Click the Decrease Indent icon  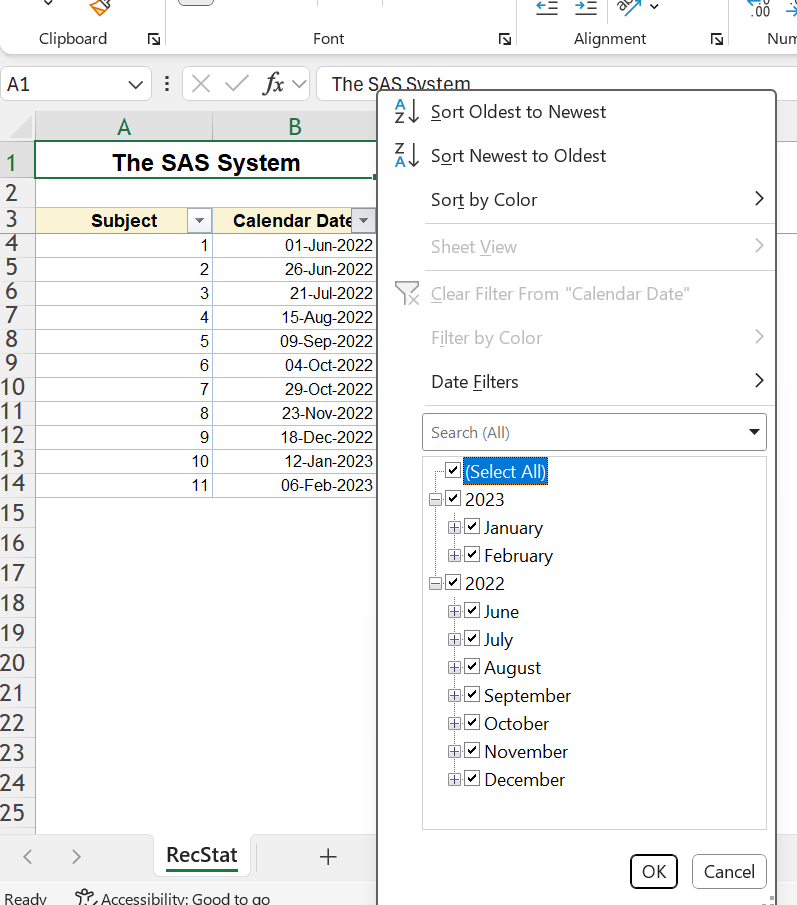coord(547,8)
